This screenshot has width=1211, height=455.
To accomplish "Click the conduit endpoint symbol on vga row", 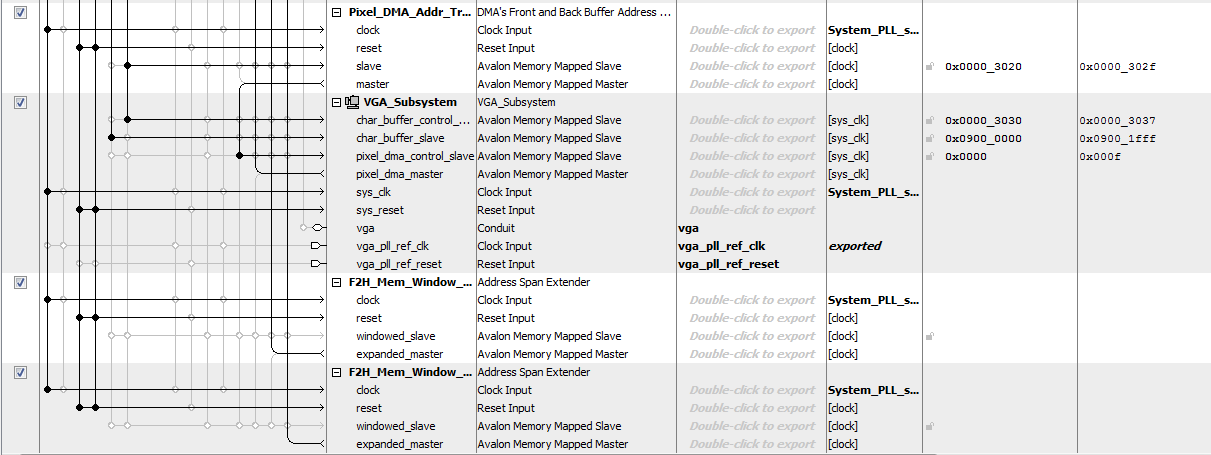I will 317,228.
